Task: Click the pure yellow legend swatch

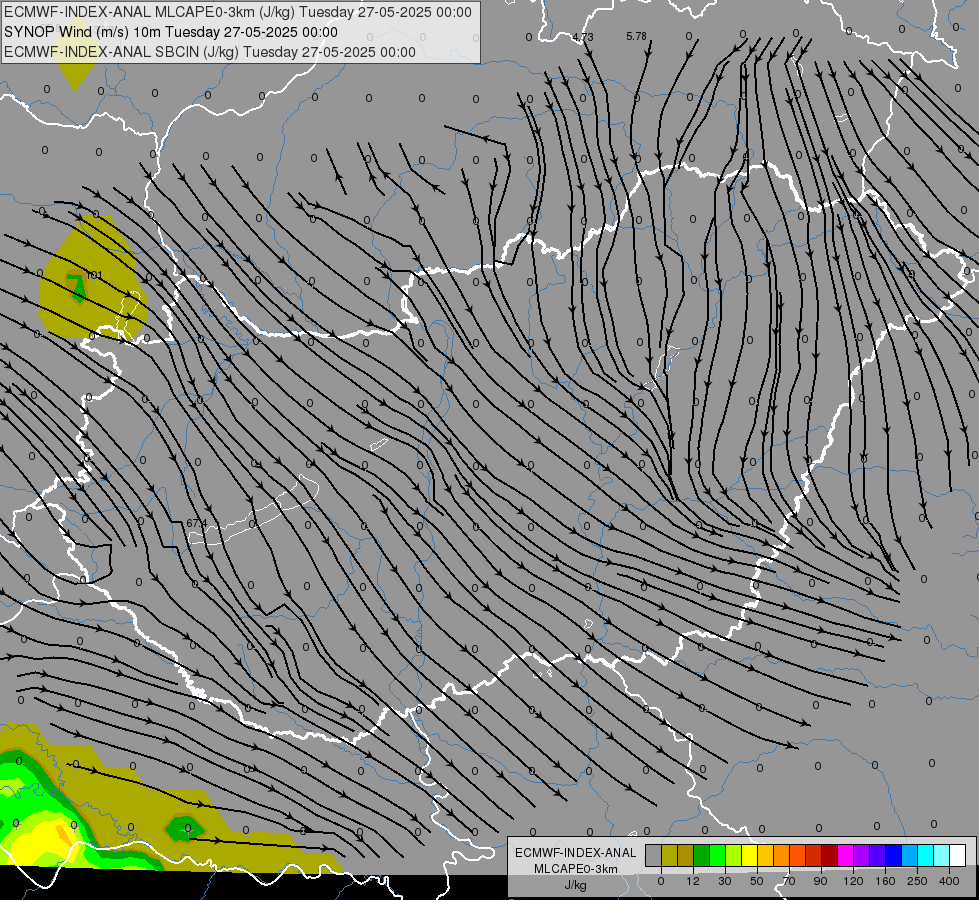Action: click(750, 856)
